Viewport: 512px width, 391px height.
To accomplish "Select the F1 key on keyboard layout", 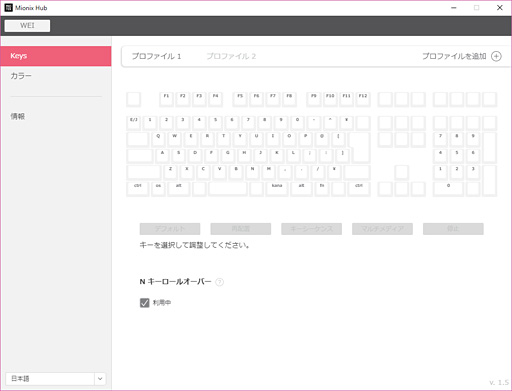I will point(166,99).
